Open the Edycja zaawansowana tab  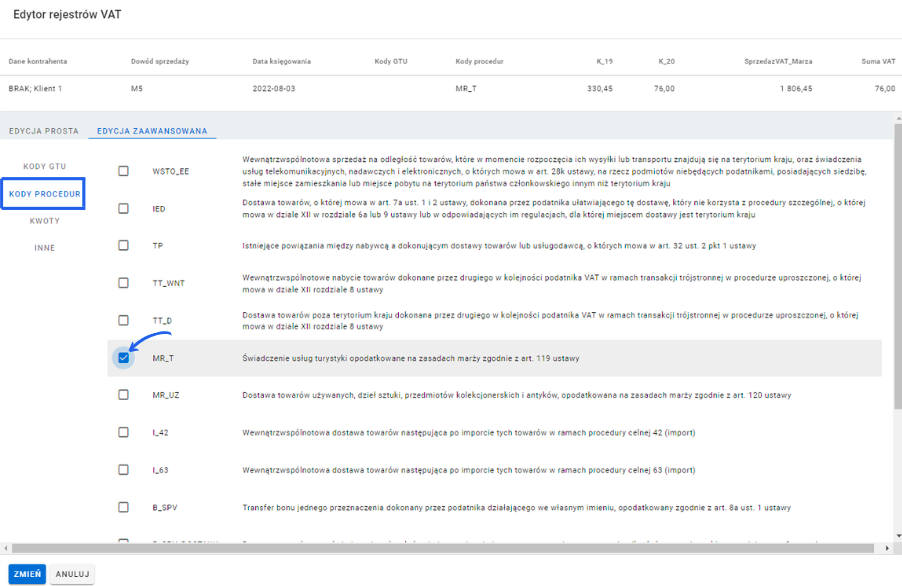pos(152,131)
